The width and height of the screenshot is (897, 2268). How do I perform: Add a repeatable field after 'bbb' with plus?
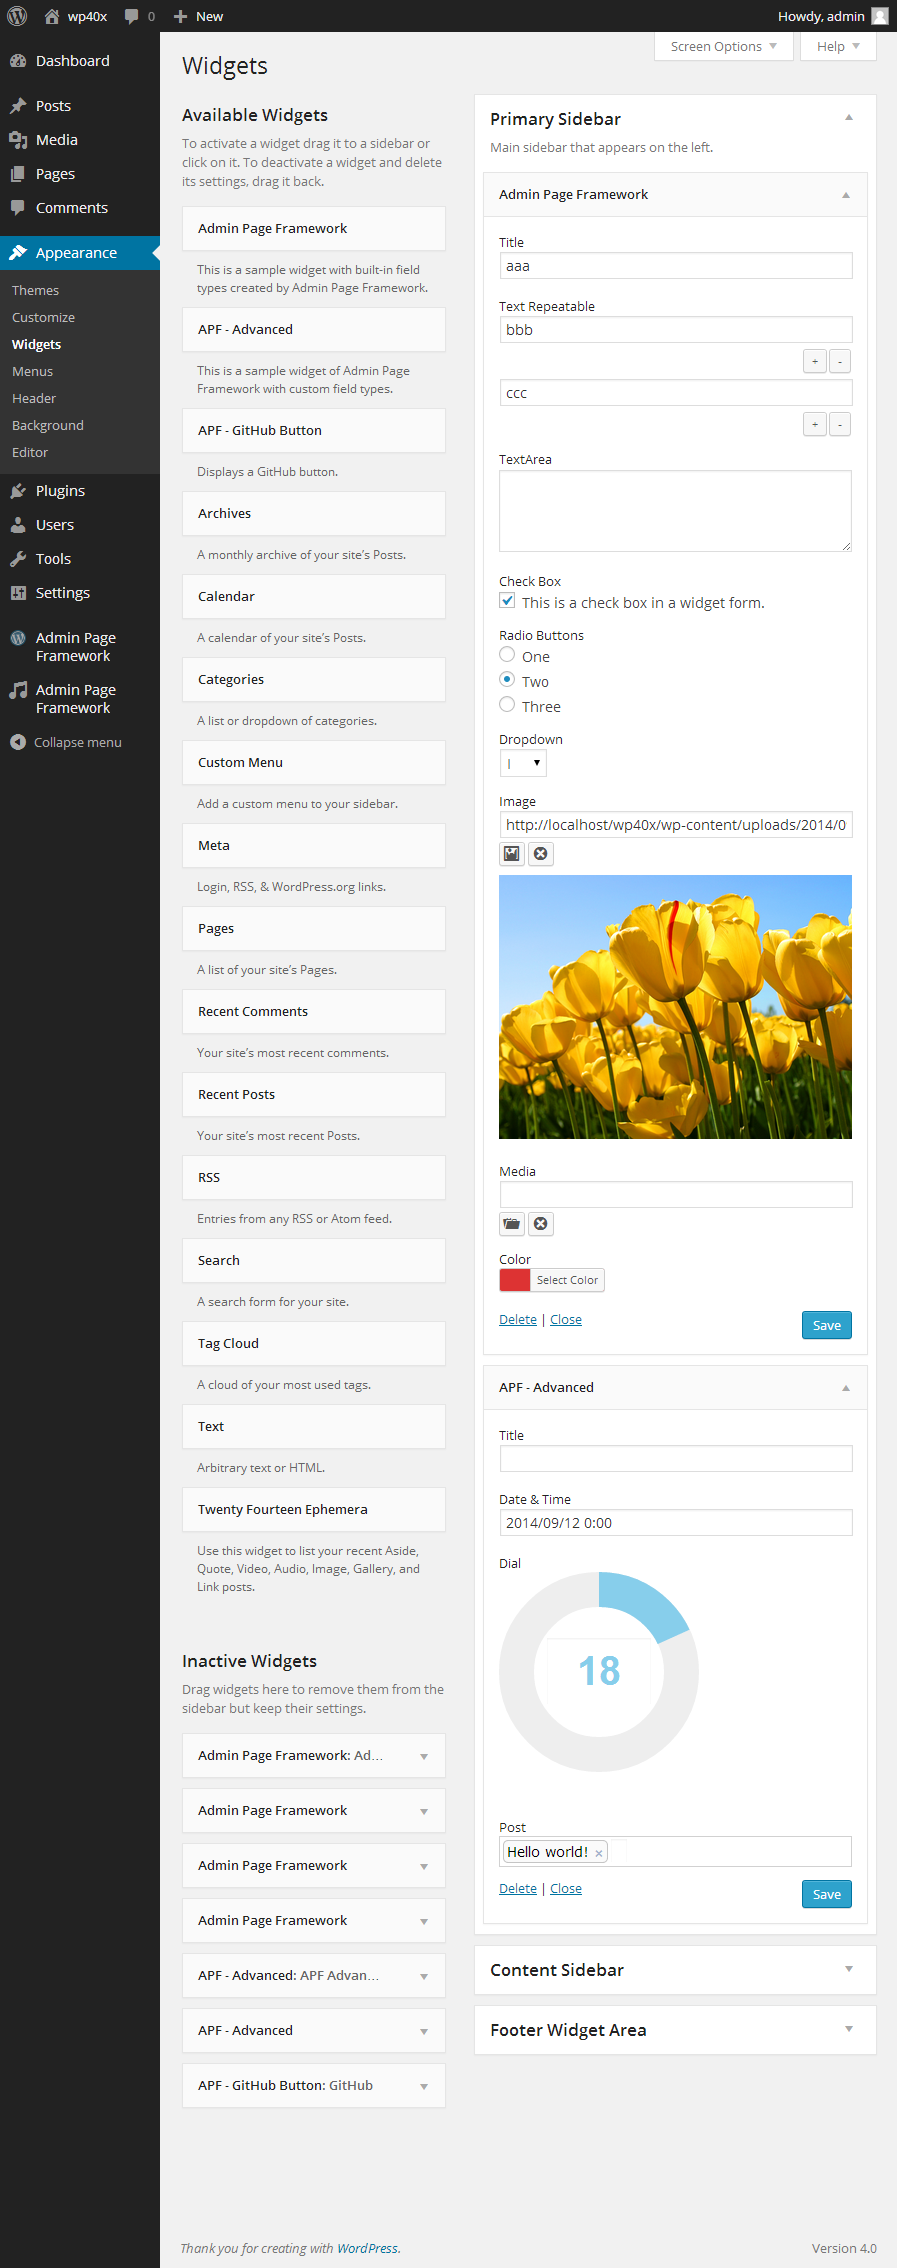[815, 362]
